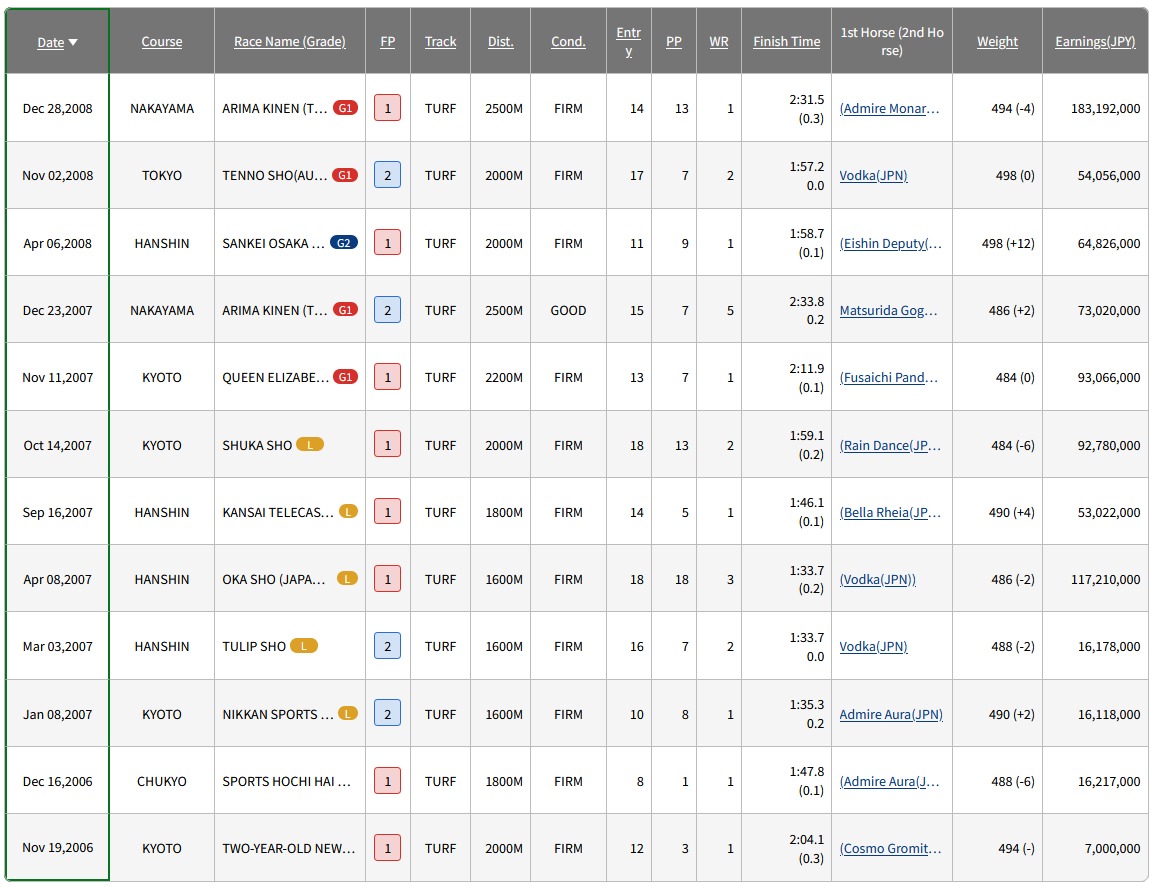
Task: Sort by Race Name (Grade) header
Action: tap(289, 42)
